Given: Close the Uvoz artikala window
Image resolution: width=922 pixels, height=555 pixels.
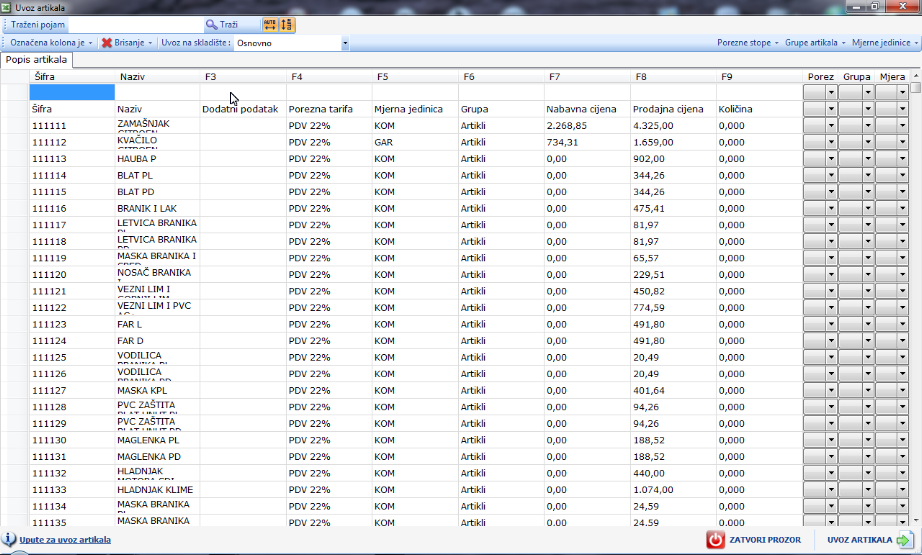Looking at the screenshot, I should [x=903, y=6].
